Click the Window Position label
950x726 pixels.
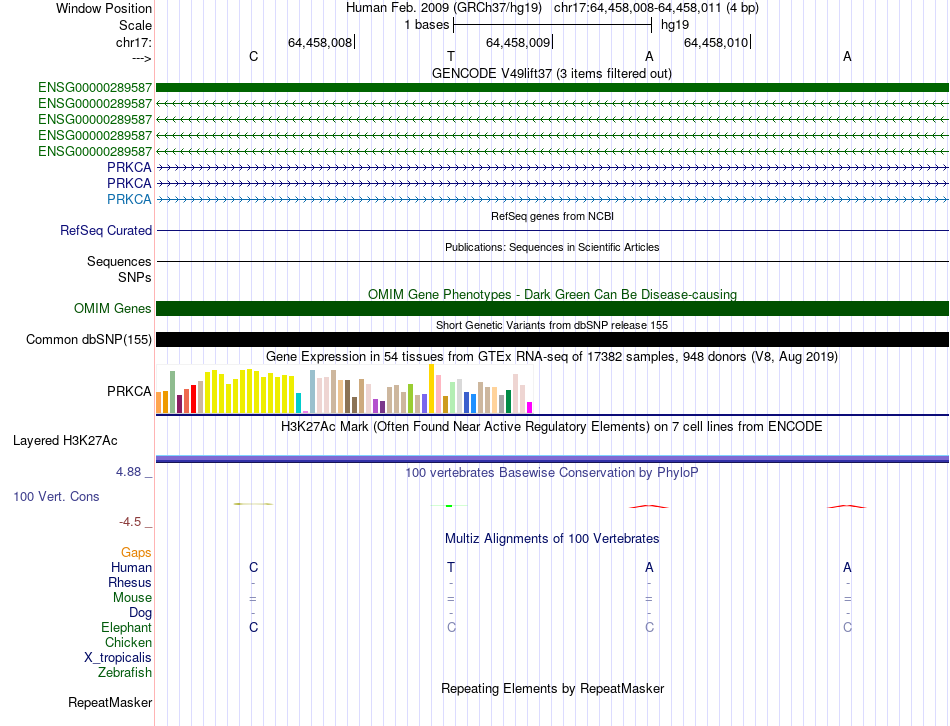(x=104, y=8)
